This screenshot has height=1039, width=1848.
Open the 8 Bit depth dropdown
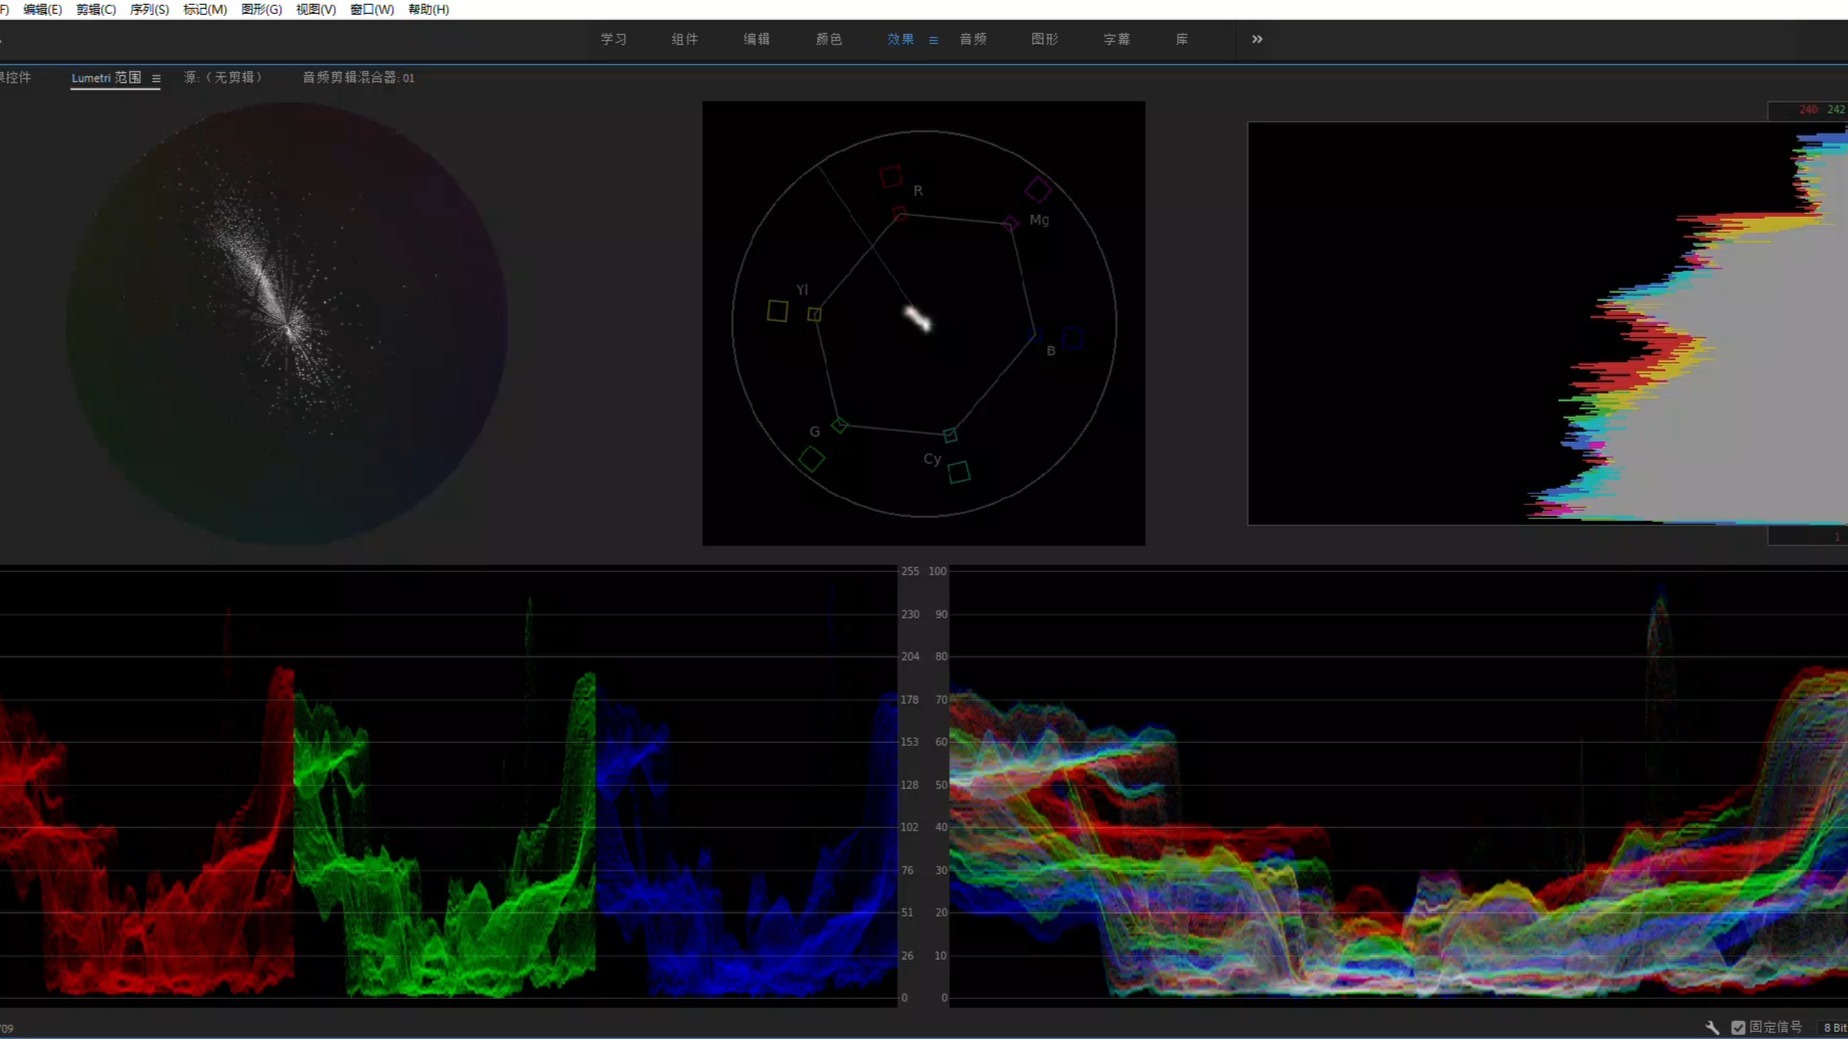tap(1834, 1027)
